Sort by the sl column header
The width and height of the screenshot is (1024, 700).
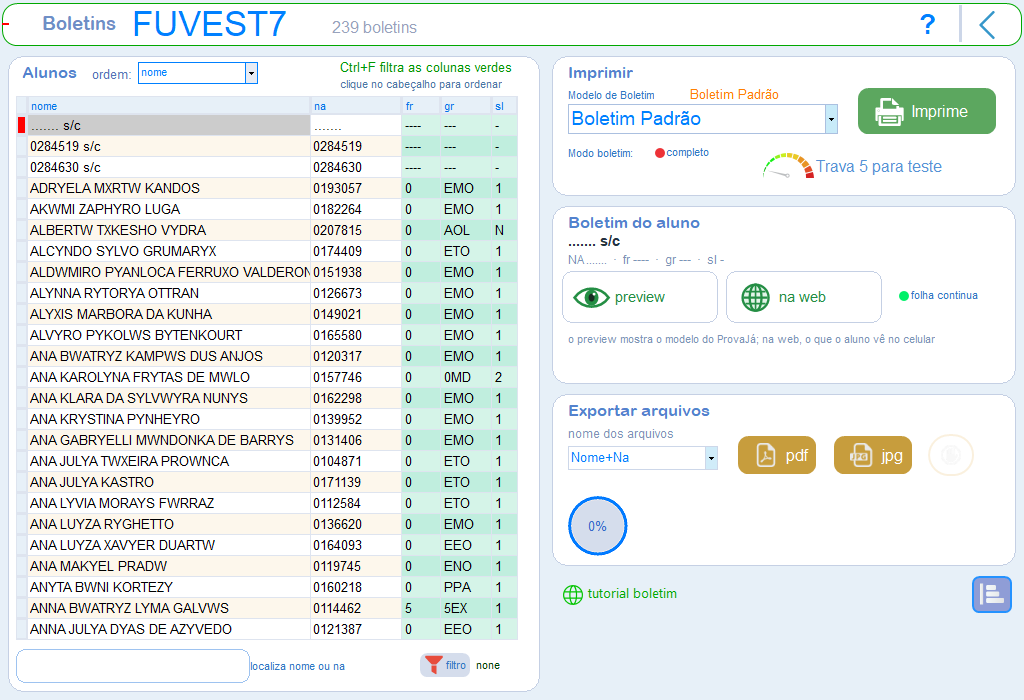coord(504,106)
